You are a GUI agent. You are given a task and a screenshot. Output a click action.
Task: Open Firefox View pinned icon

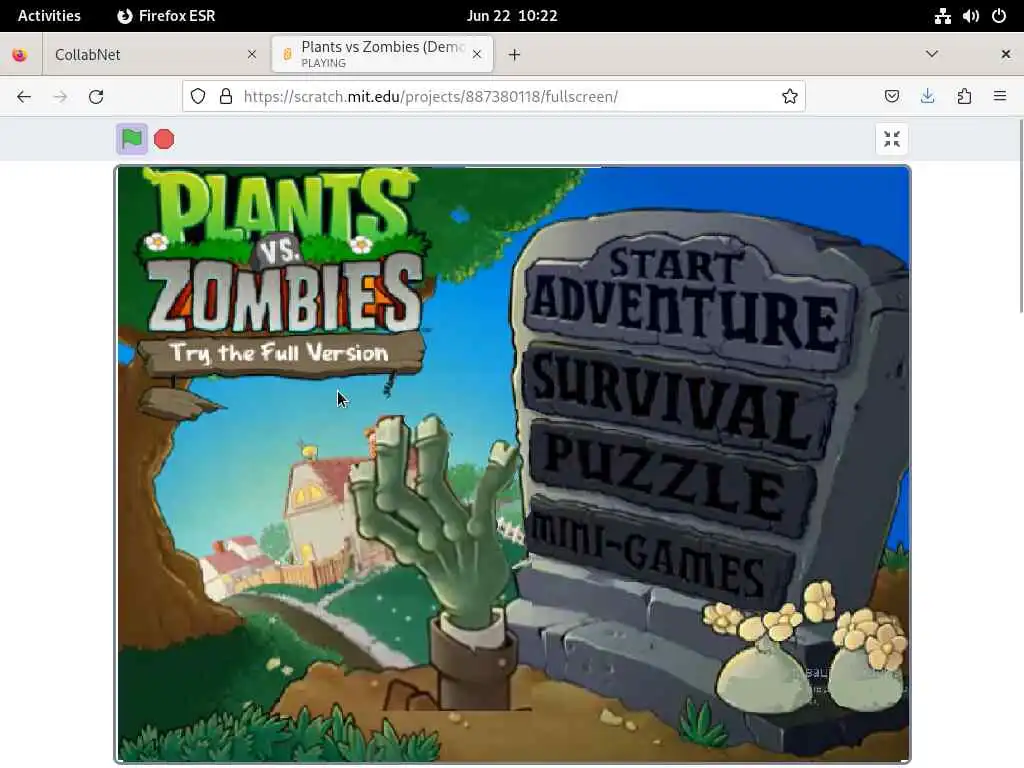pos(20,55)
